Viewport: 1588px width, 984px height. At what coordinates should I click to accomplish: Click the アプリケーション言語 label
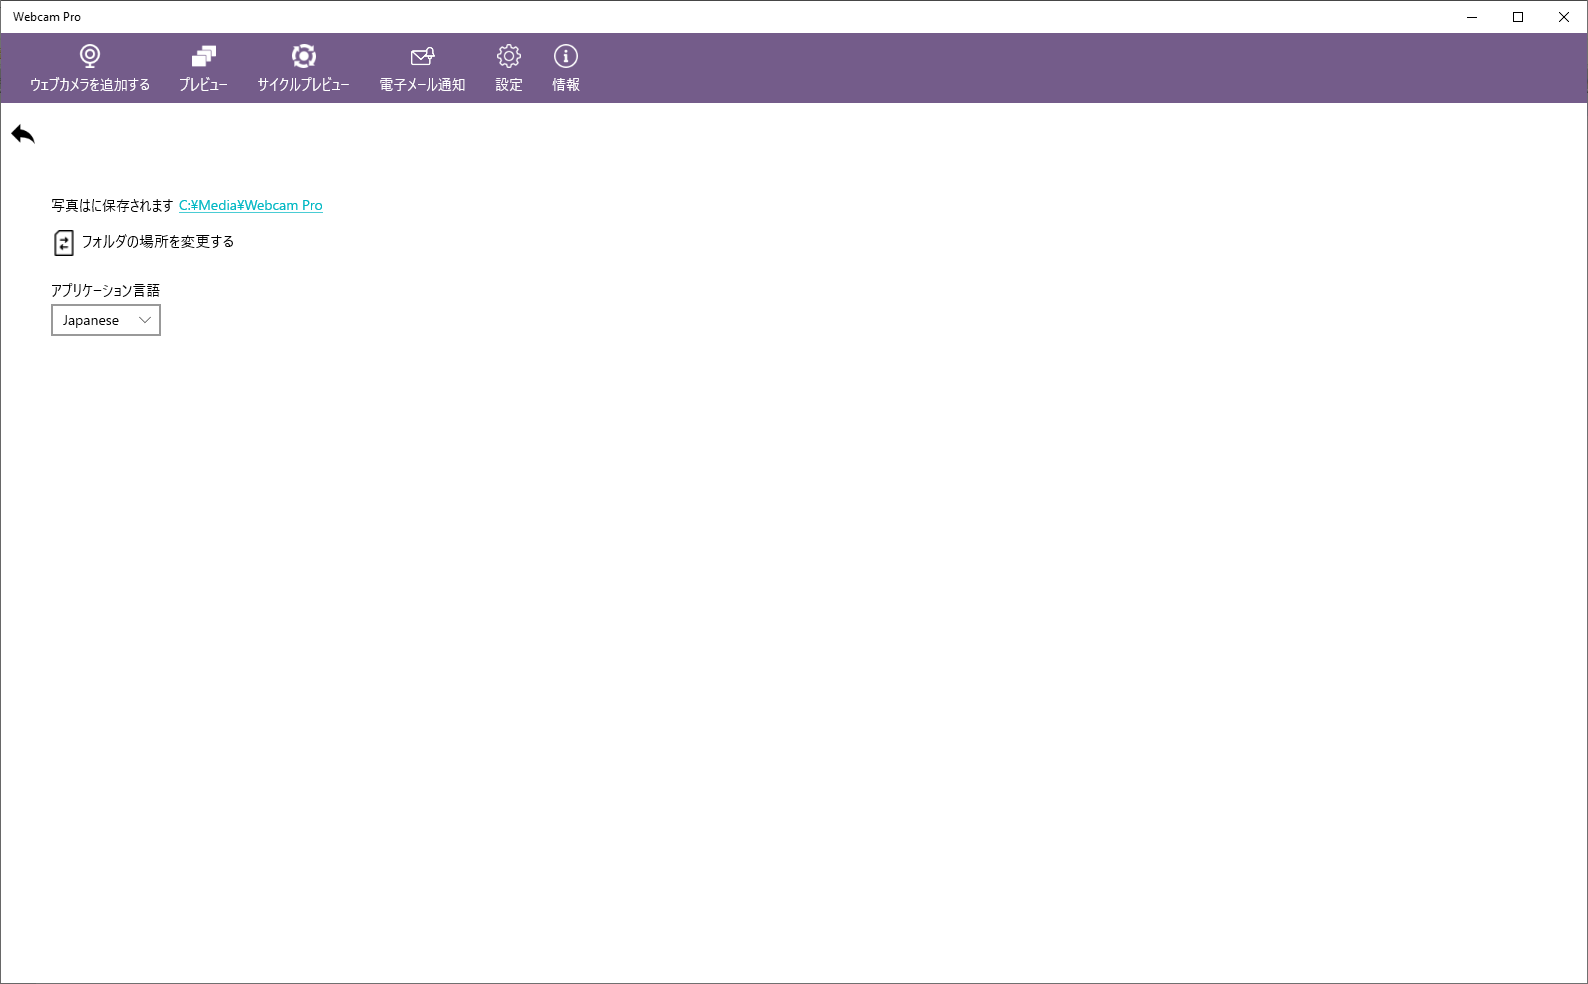pyautogui.click(x=105, y=290)
